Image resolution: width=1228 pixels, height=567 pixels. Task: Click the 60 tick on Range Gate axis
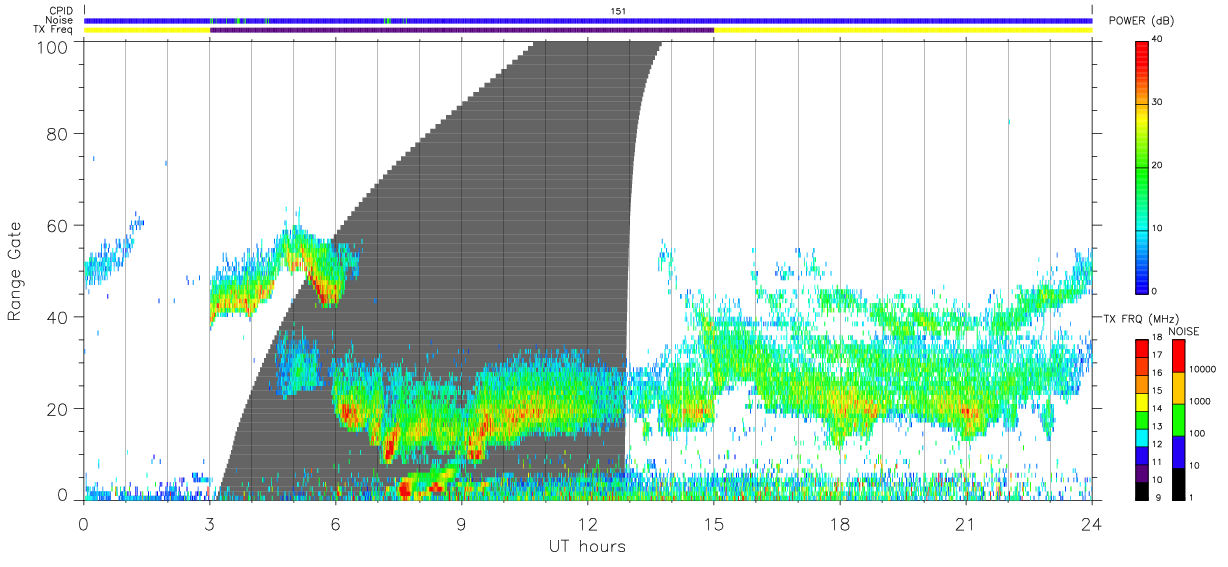pyautogui.click(x=59, y=225)
